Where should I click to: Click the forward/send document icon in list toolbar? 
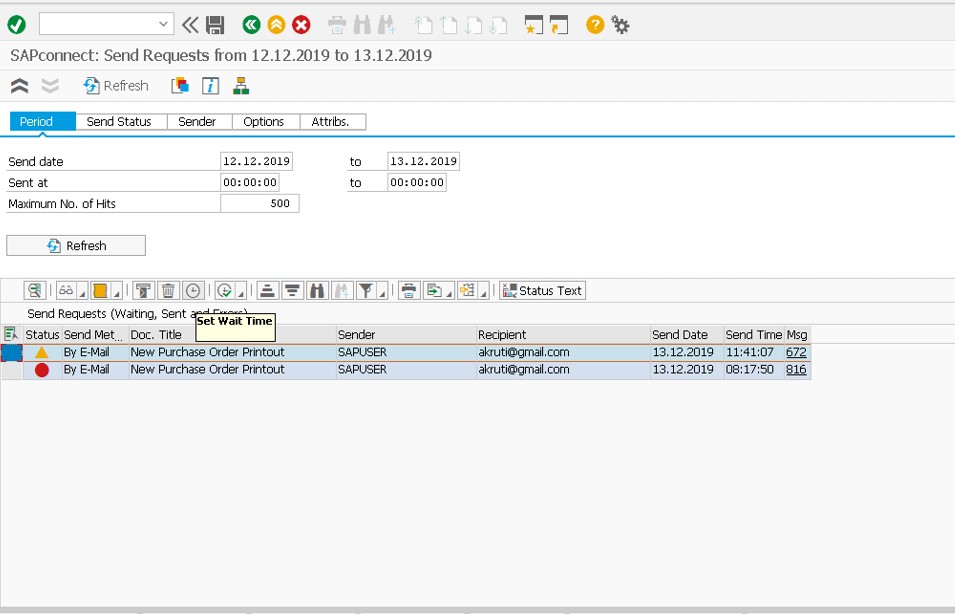pos(143,291)
